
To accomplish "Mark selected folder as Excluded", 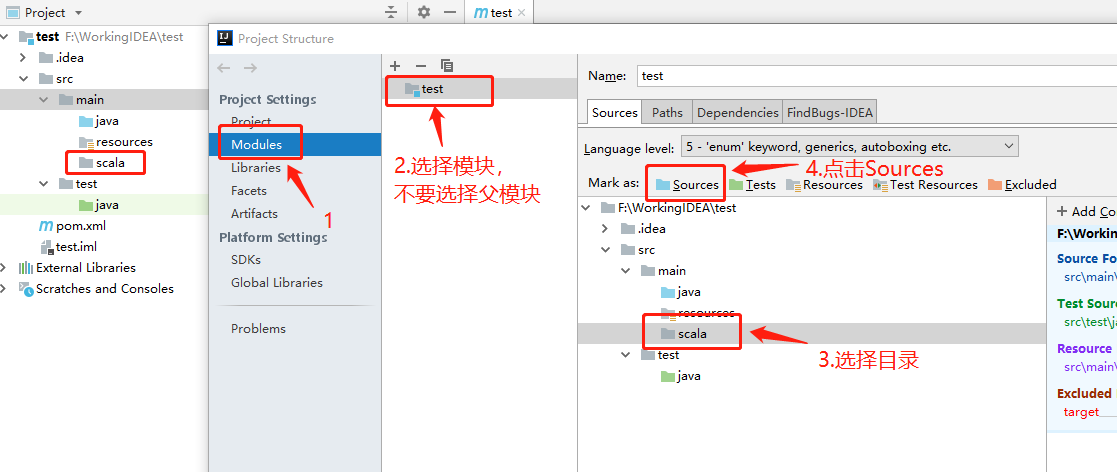I will pos(1022,185).
